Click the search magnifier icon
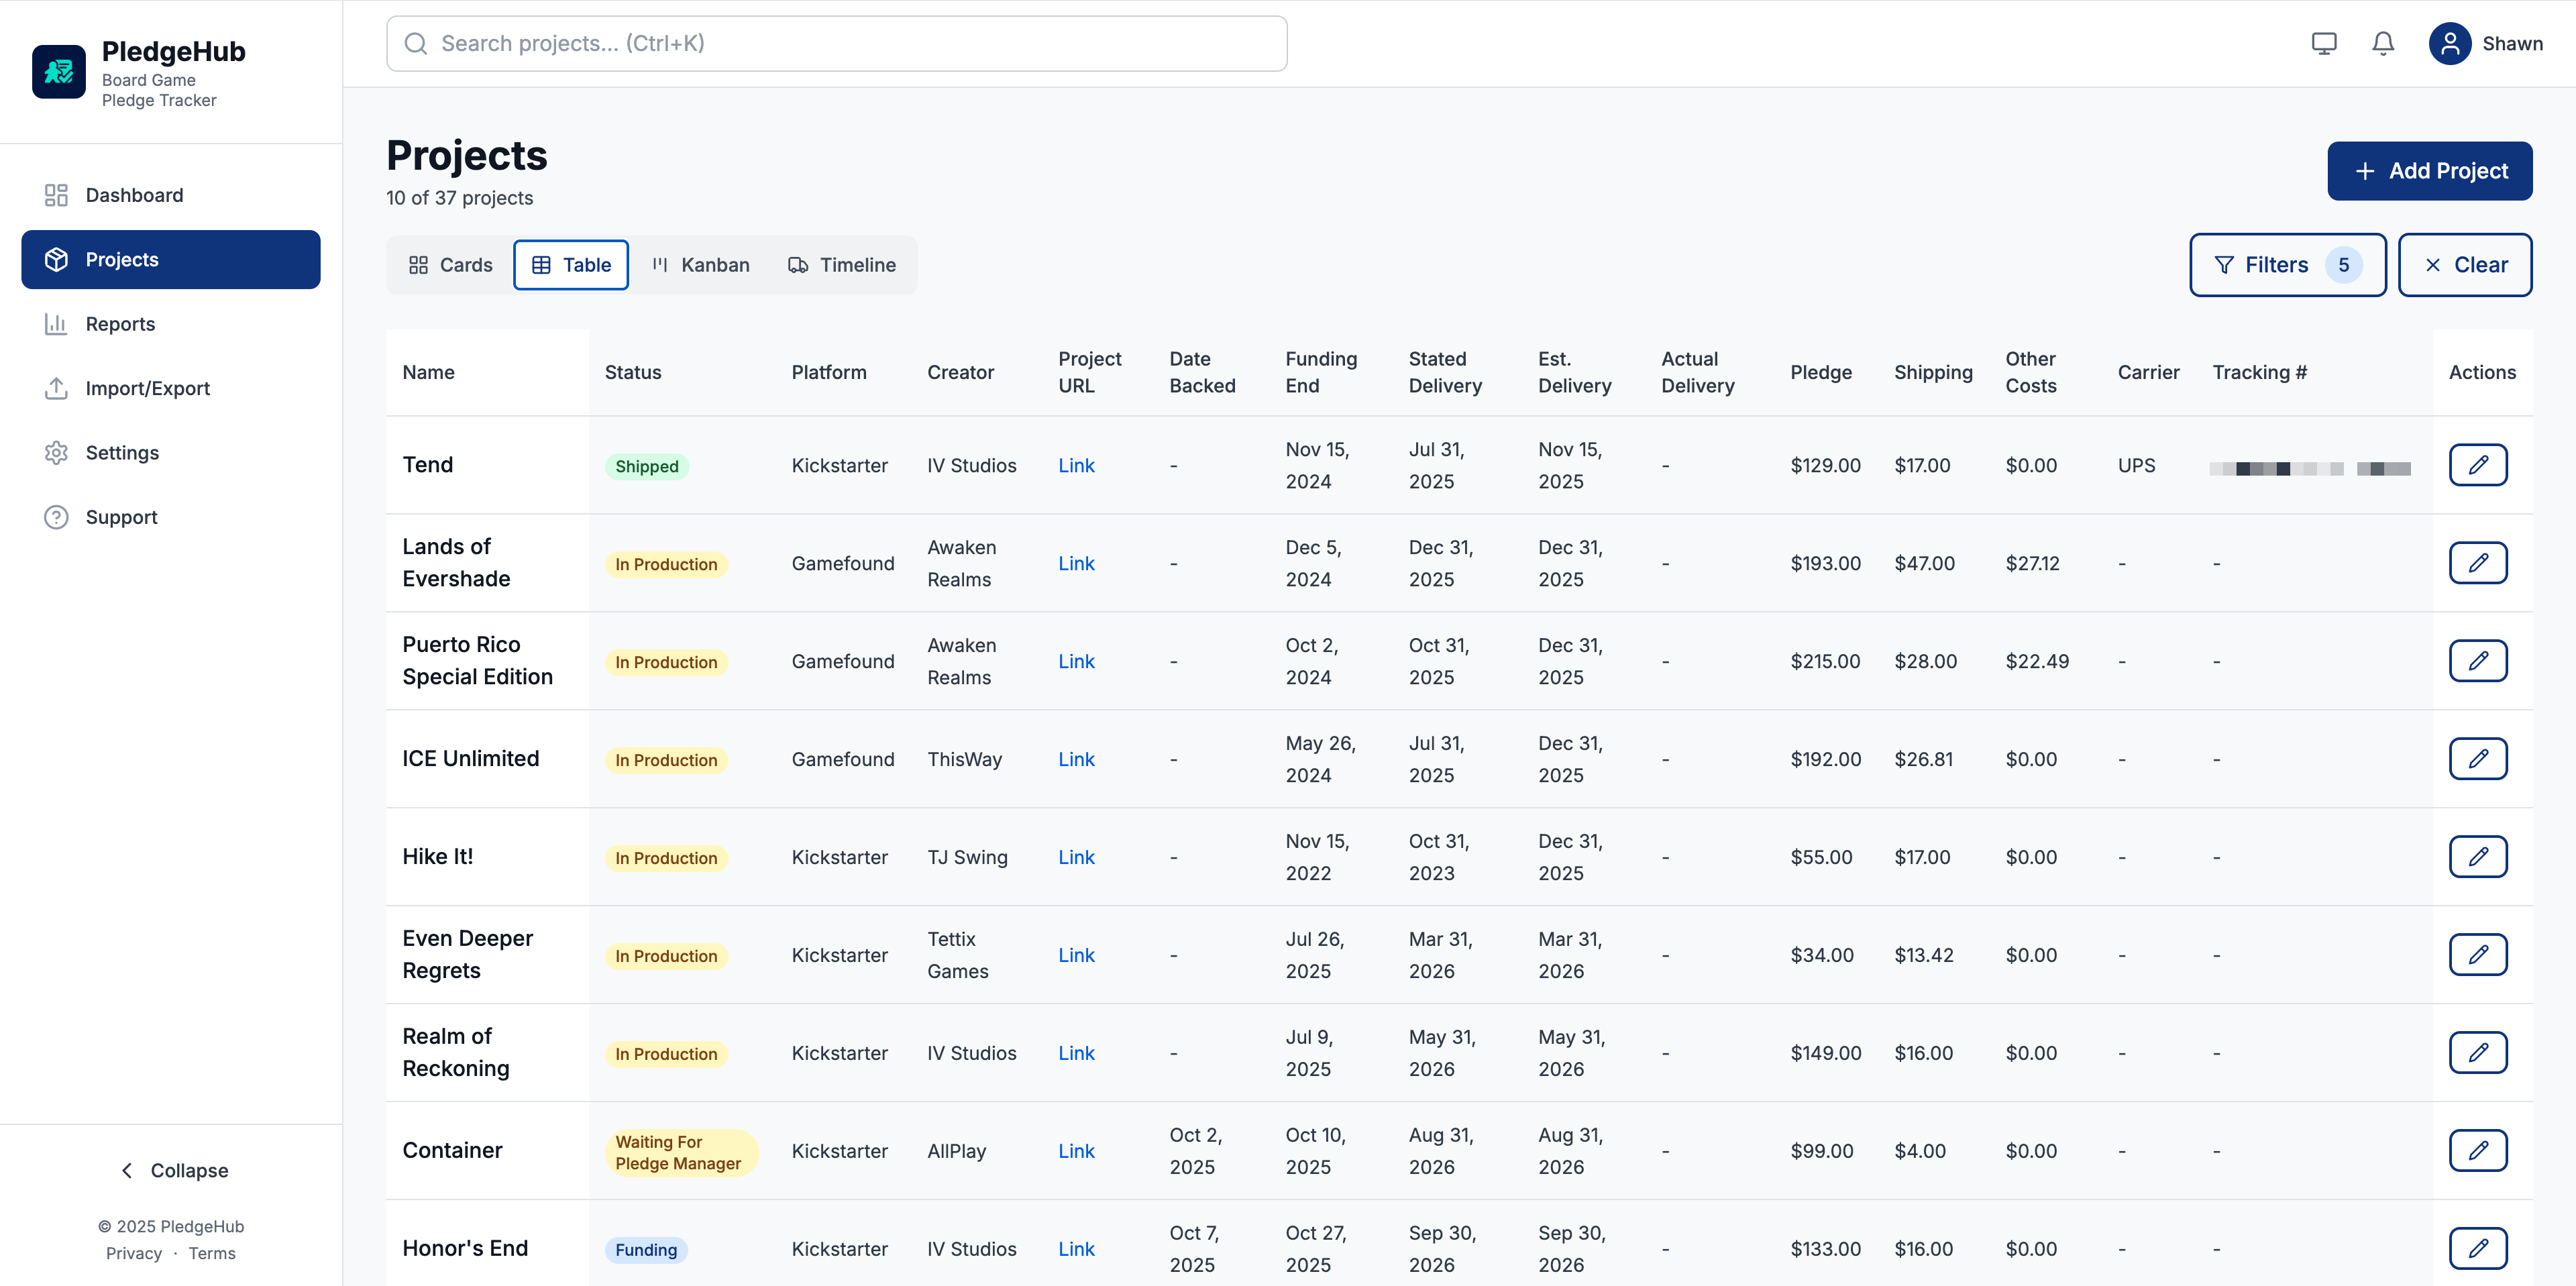The height and width of the screenshot is (1286, 2576). 416,43
